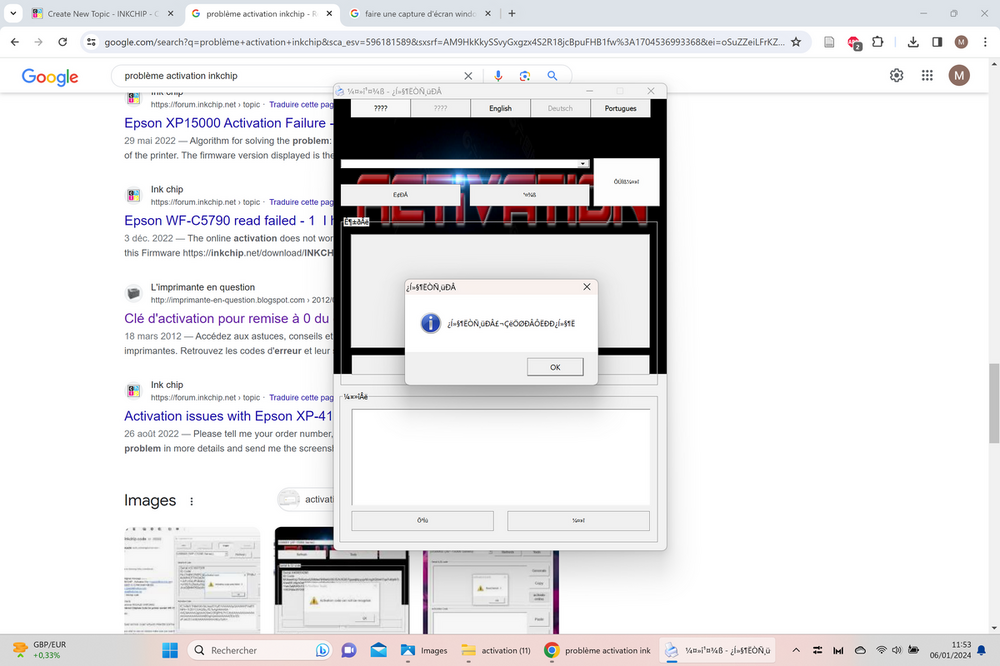1000x666 pixels.
Task: Click the Google Lens image search icon
Action: (524, 76)
